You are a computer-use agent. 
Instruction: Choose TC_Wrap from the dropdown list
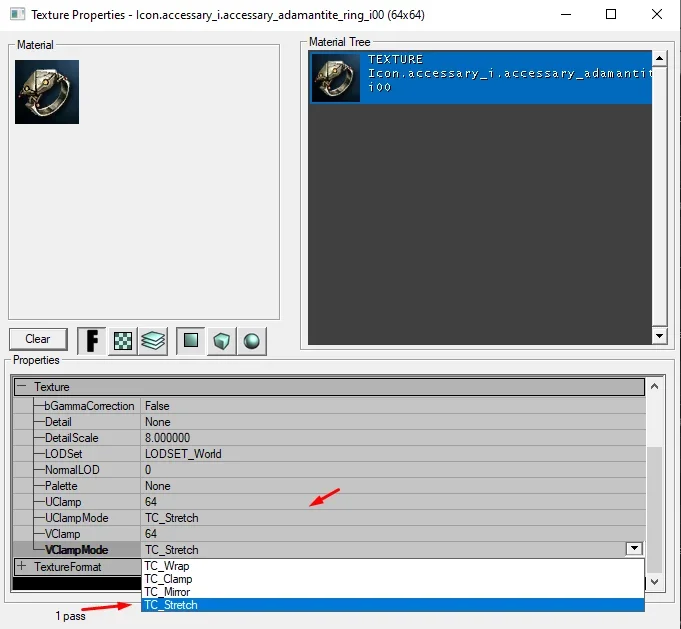coord(166,566)
